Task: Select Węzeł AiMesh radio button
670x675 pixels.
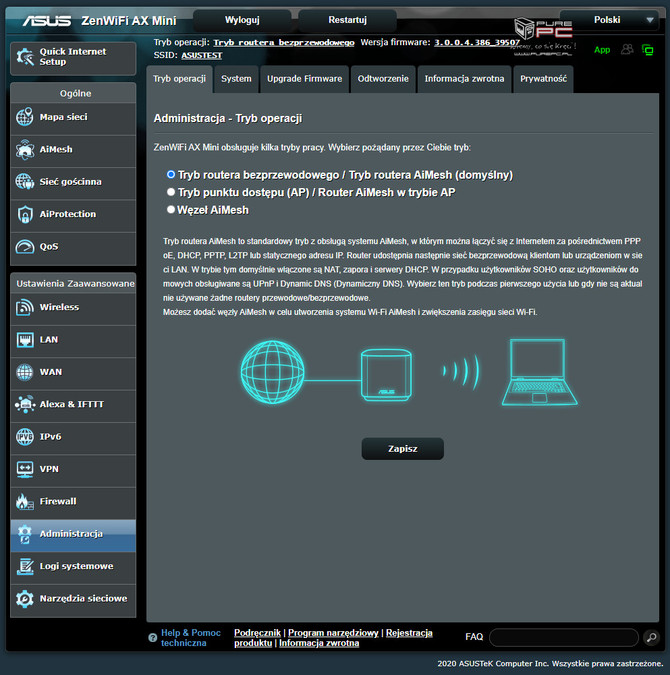Action: coord(171,209)
